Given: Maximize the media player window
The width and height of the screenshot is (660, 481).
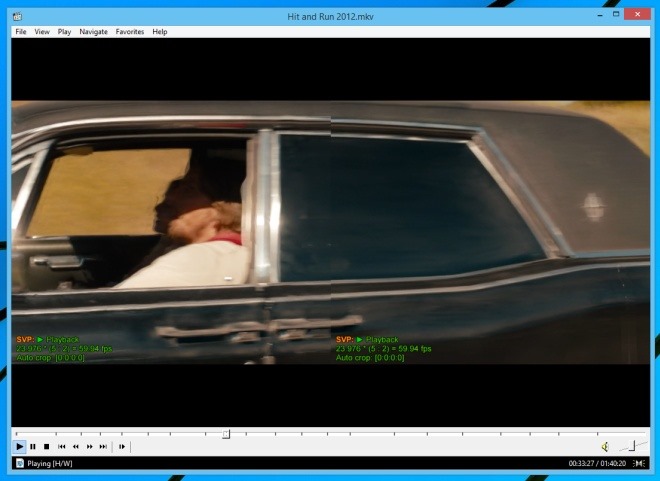Looking at the screenshot, I should point(616,14).
